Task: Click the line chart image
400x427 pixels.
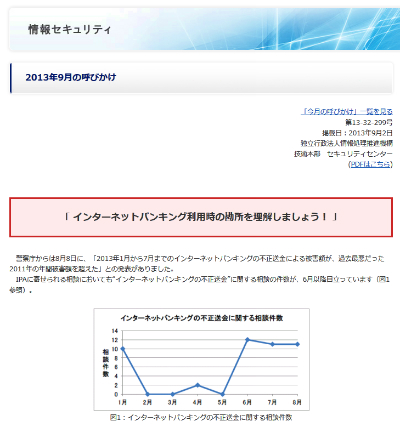Action: tap(202, 359)
